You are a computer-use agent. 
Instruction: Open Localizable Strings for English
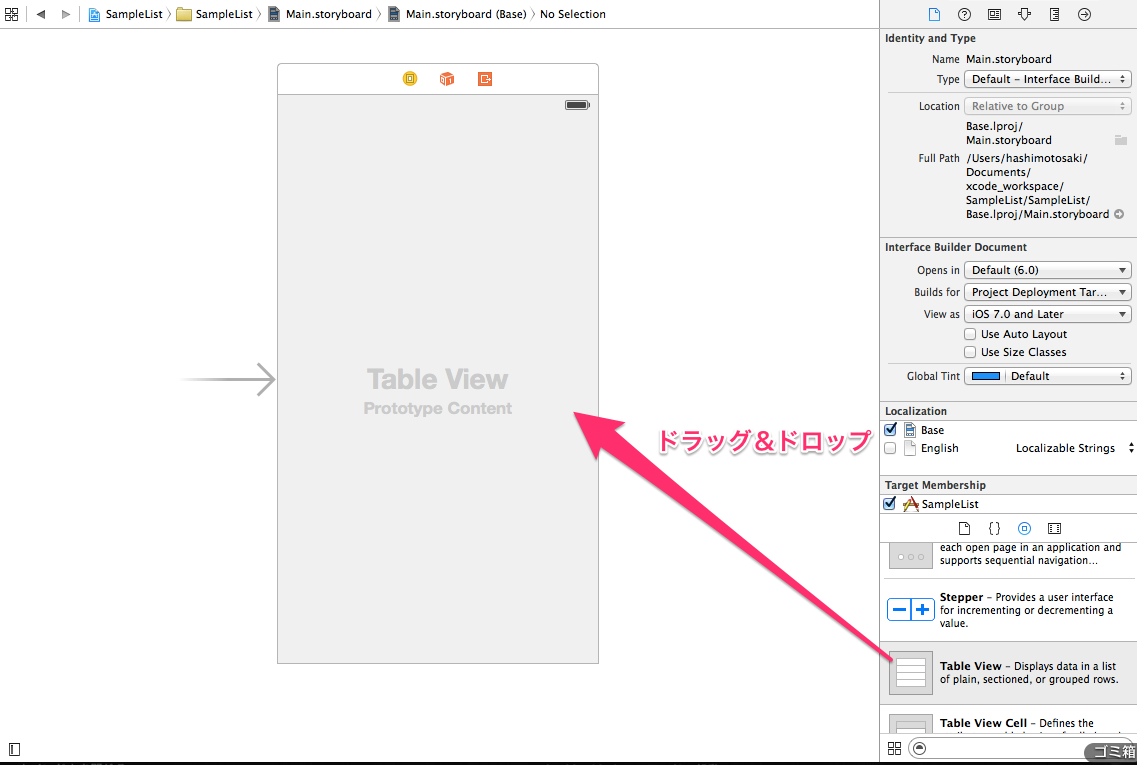point(1068,448)
